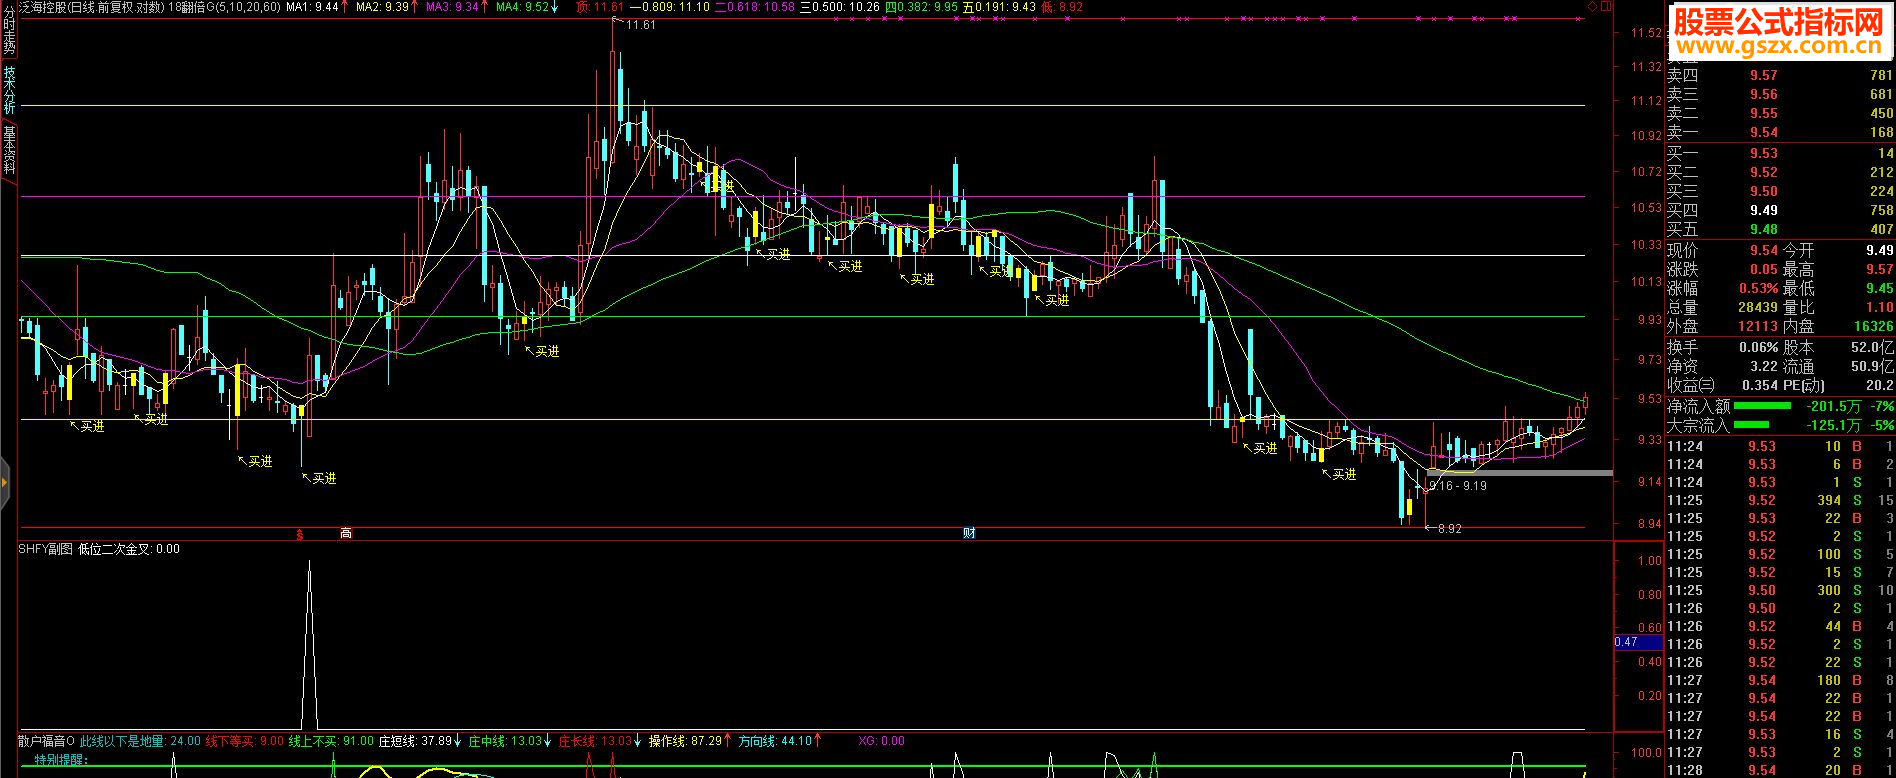Click the 此线以下是地量: 24.00 label
This screenshot has height=778, width=1896.
[x=140, y=741]
